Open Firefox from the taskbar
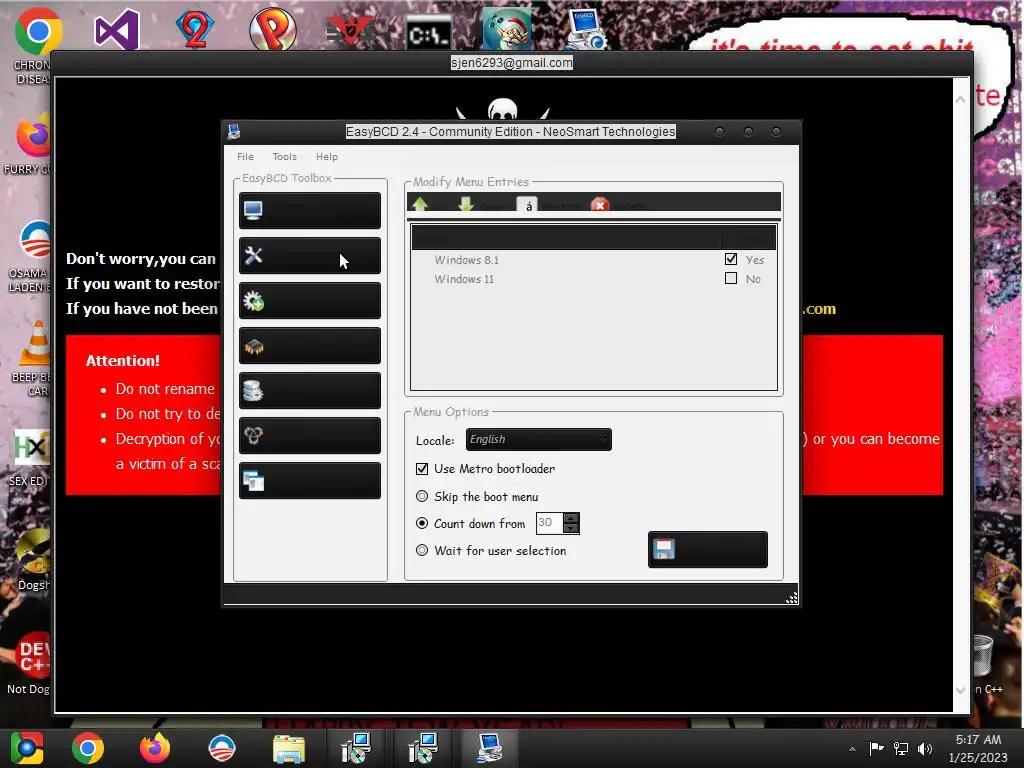This screenshot has width=1024, height=768. [x=155, y=748]
